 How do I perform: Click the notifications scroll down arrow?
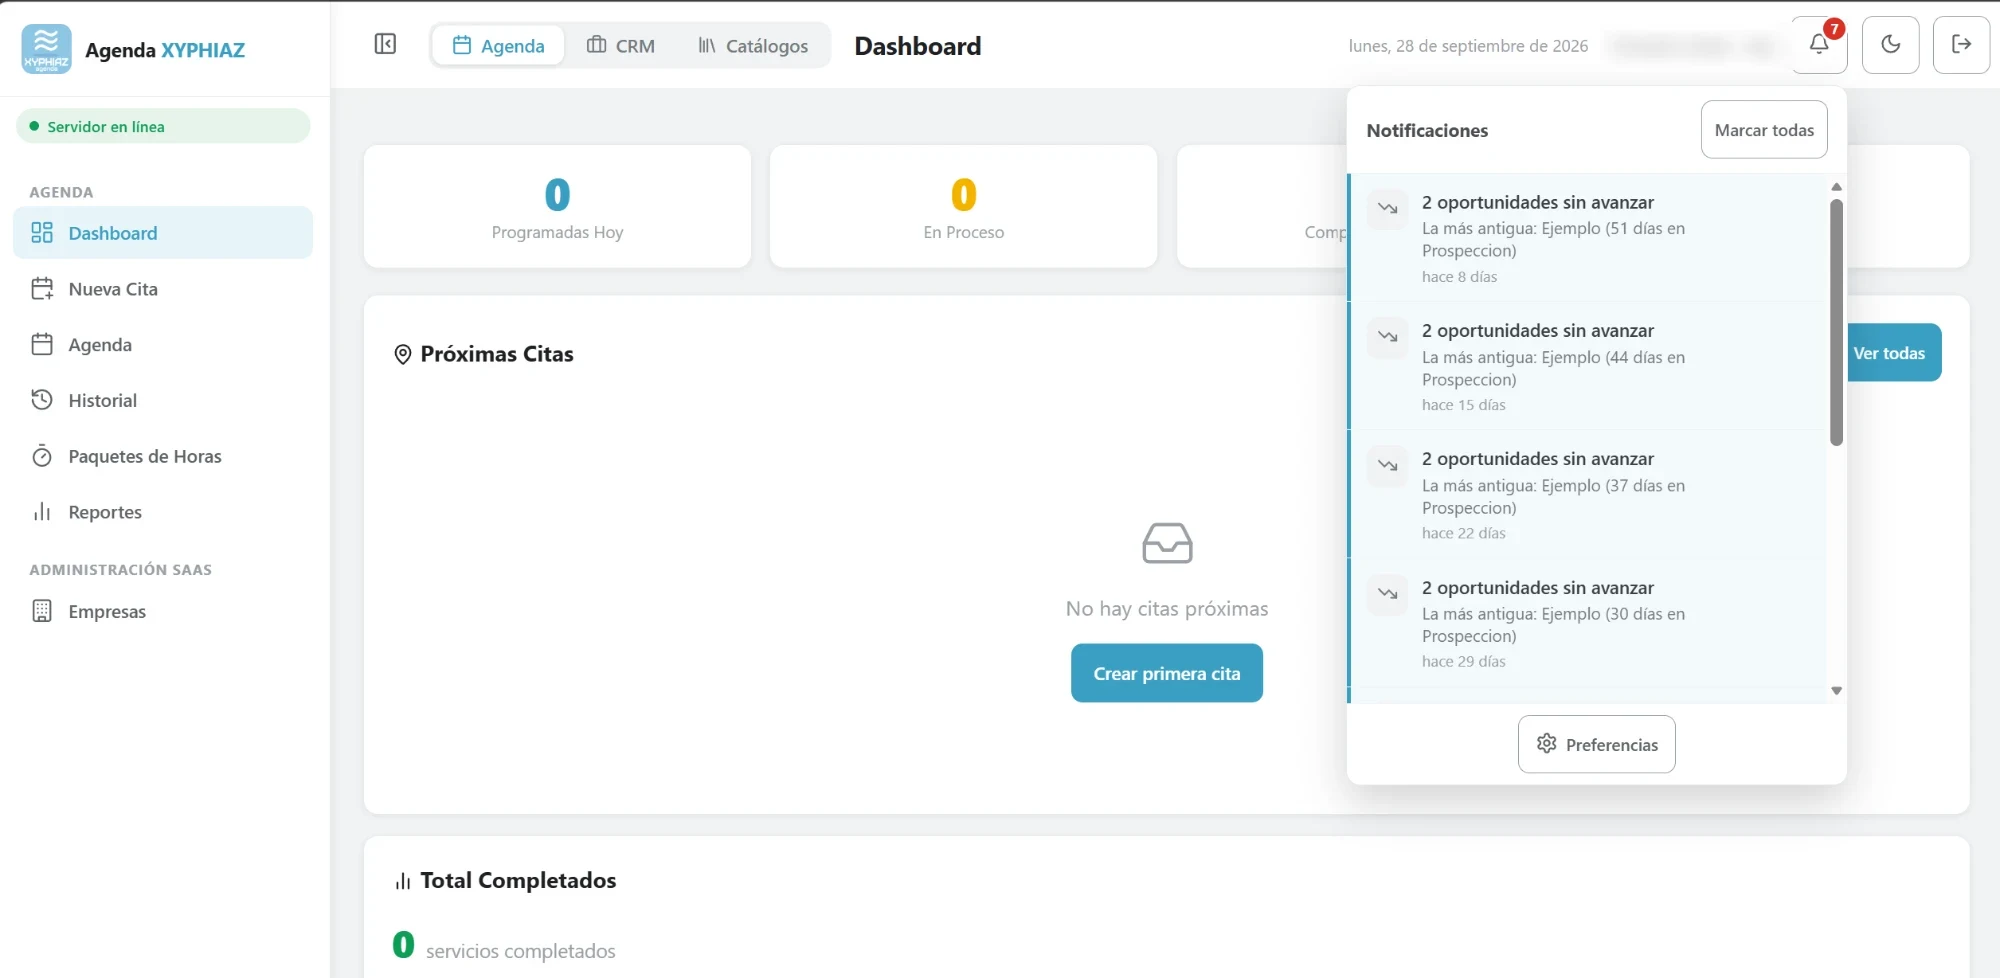point(1836,691)
